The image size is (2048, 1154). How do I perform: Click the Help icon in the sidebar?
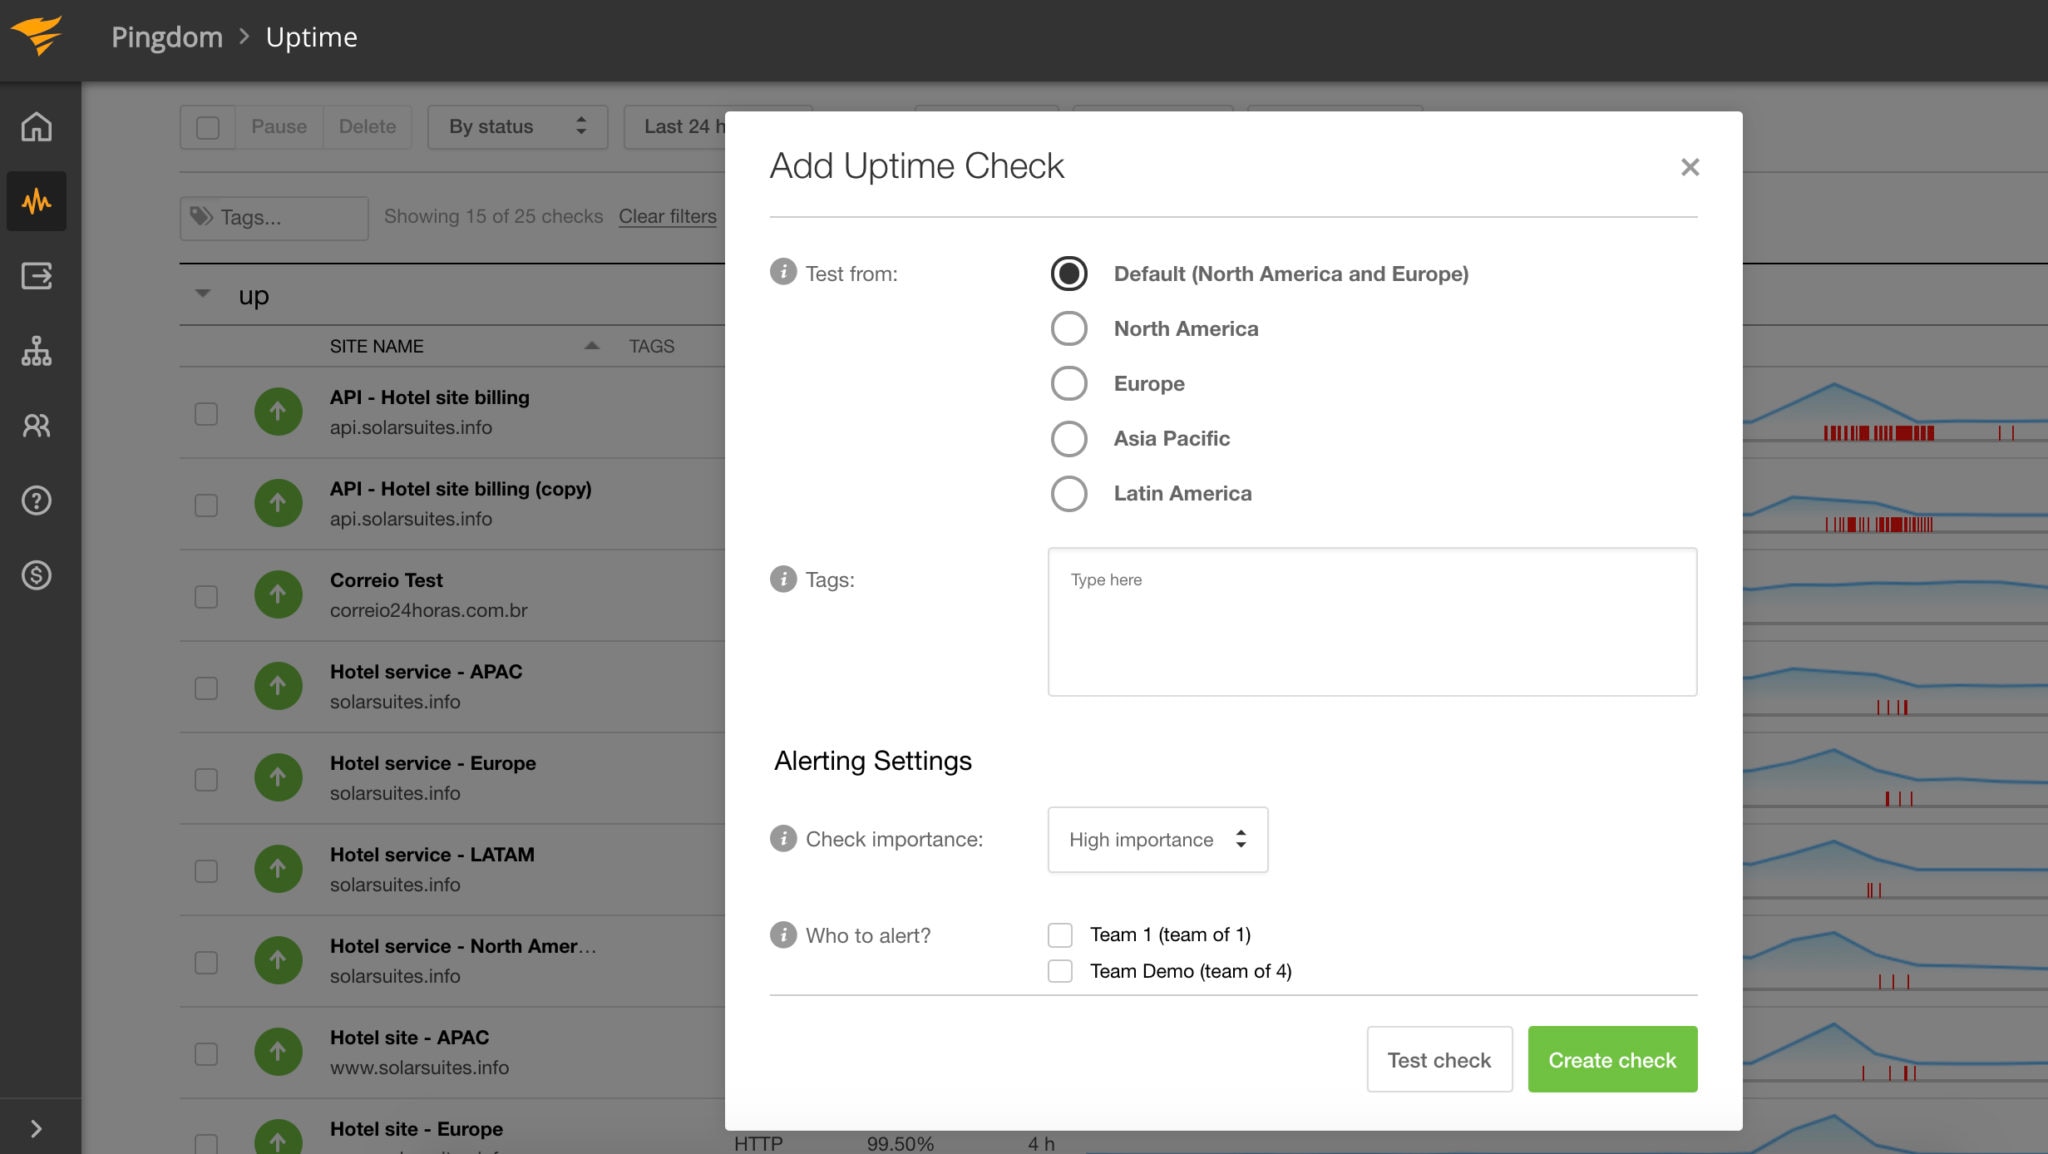pyautogui.click(x=36, y=501)
